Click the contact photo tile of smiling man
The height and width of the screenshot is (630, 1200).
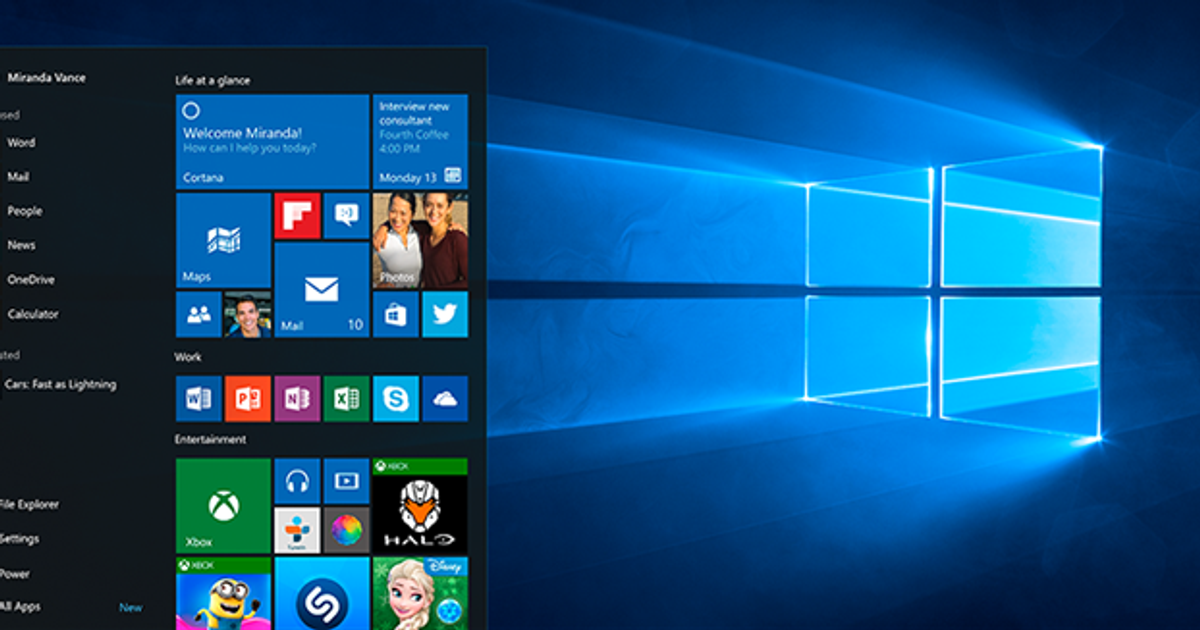248,314
